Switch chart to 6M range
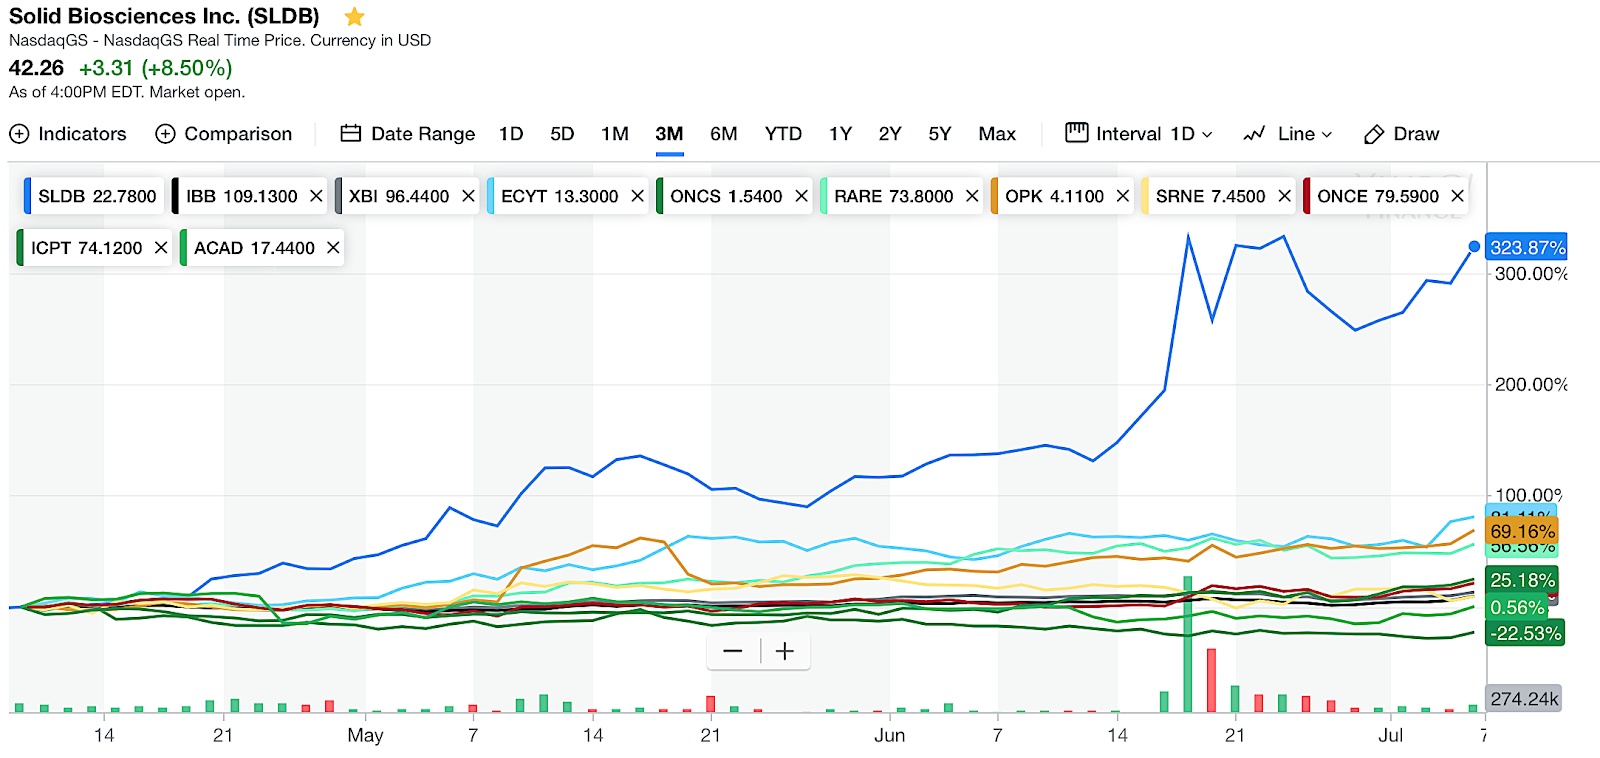The image size is (1600, 758). [724, 134]
